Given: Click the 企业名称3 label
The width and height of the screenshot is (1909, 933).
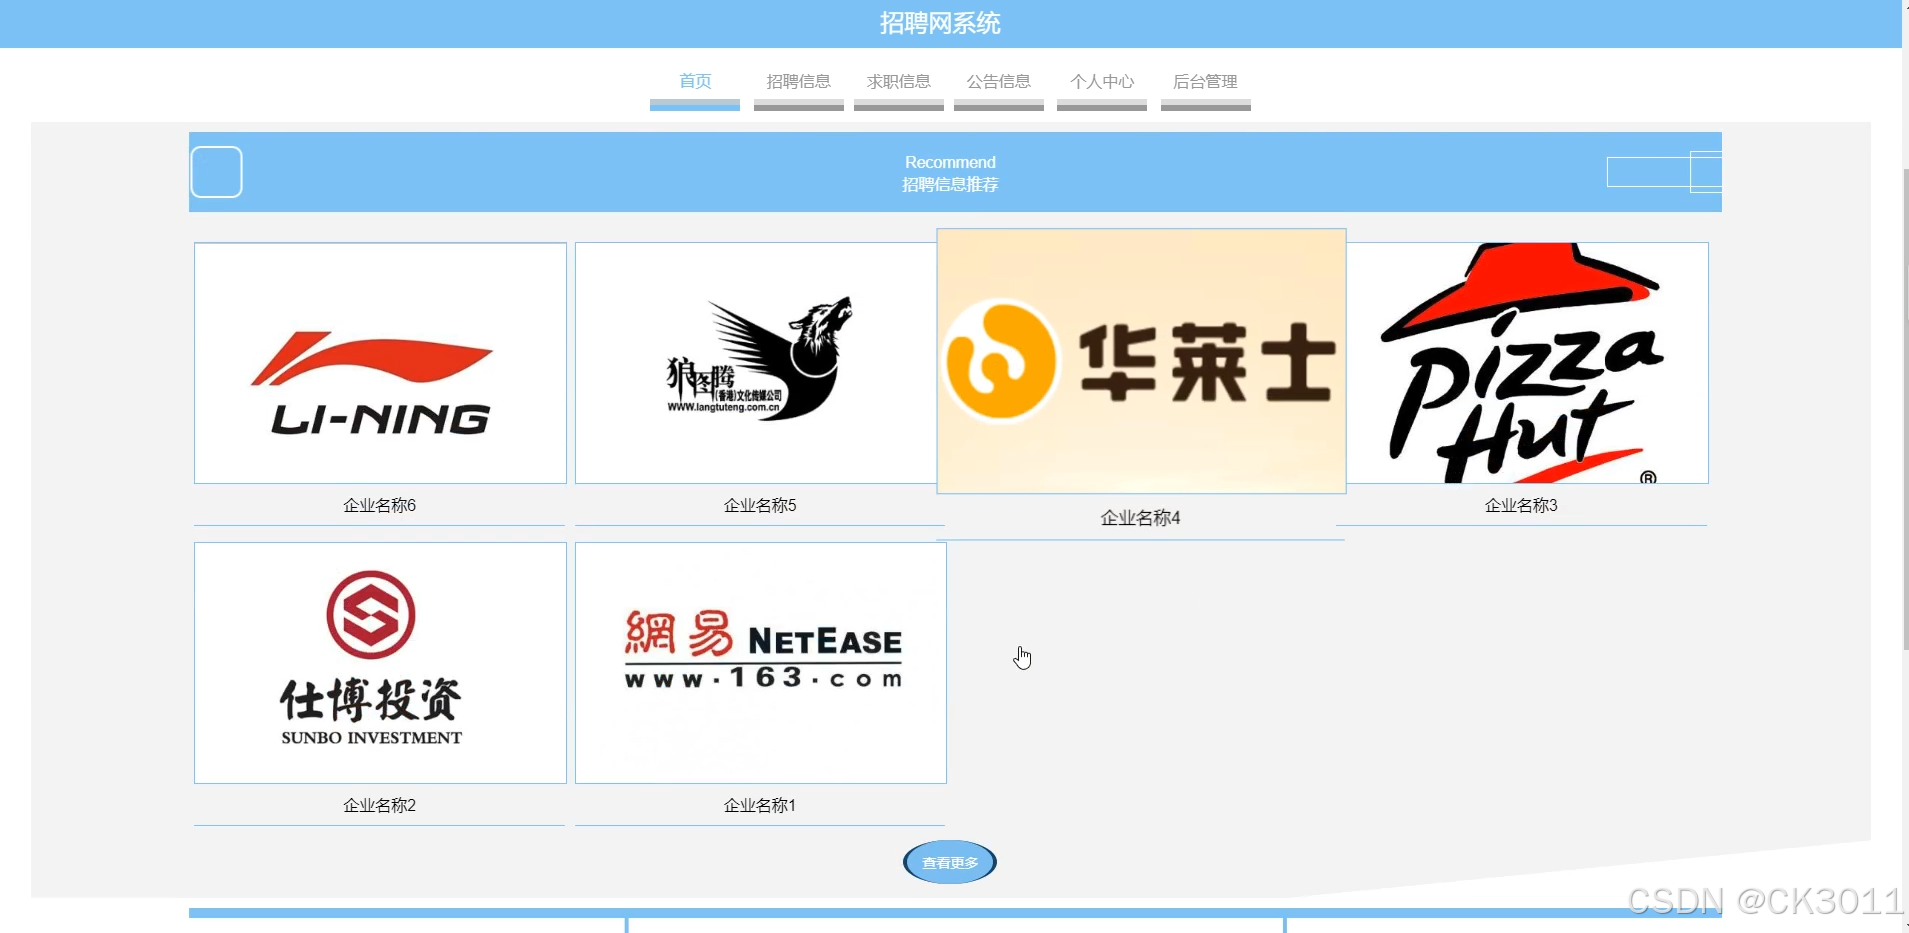Looking at the screenshot, I should pyautogui.click(x=1521, y=506).
